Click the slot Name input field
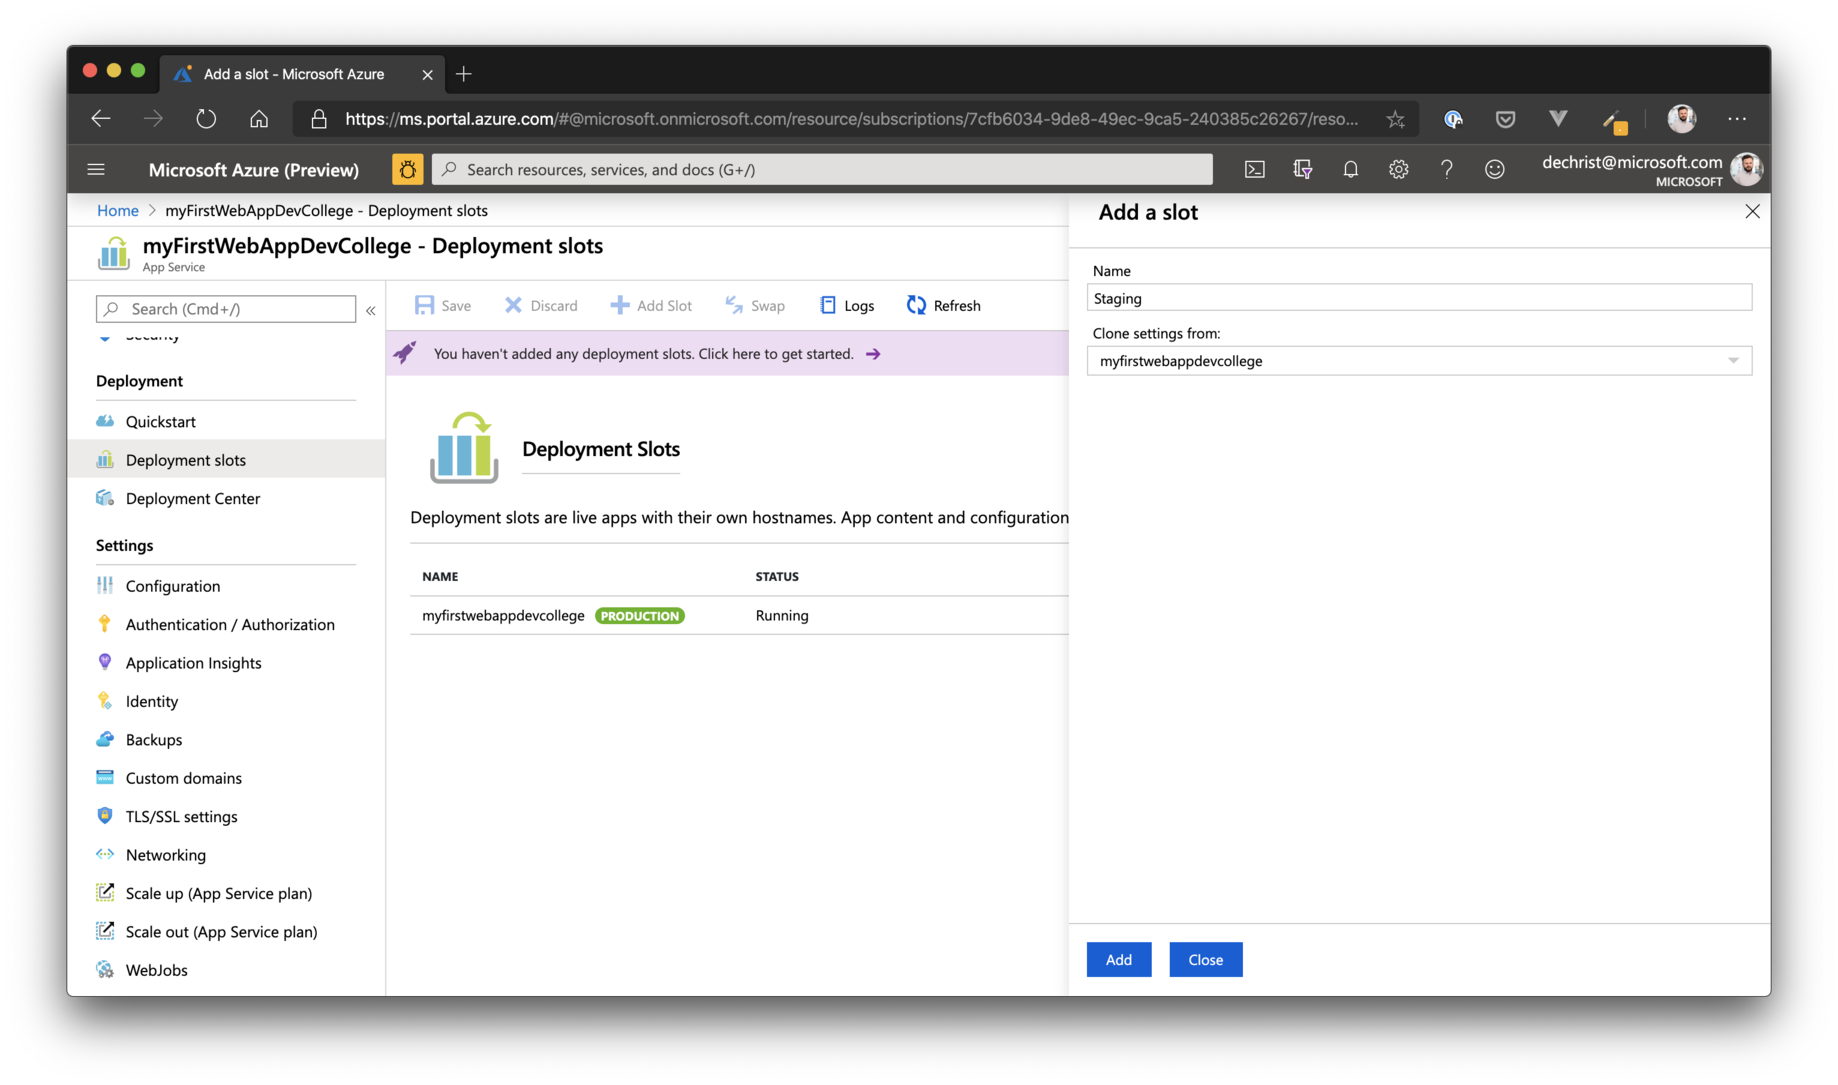1838x1085 pixels. (1418, 298)
